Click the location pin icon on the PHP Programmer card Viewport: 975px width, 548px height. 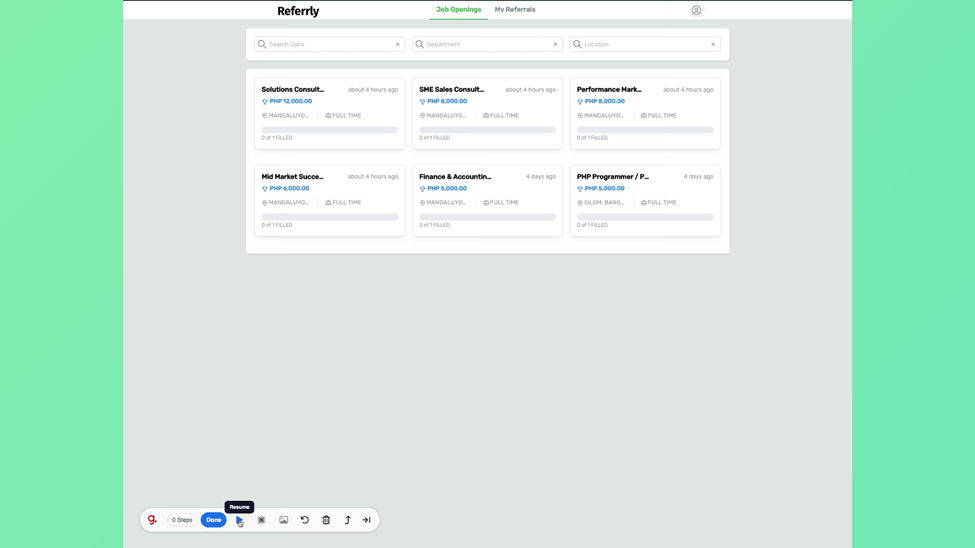coord(580,203)
